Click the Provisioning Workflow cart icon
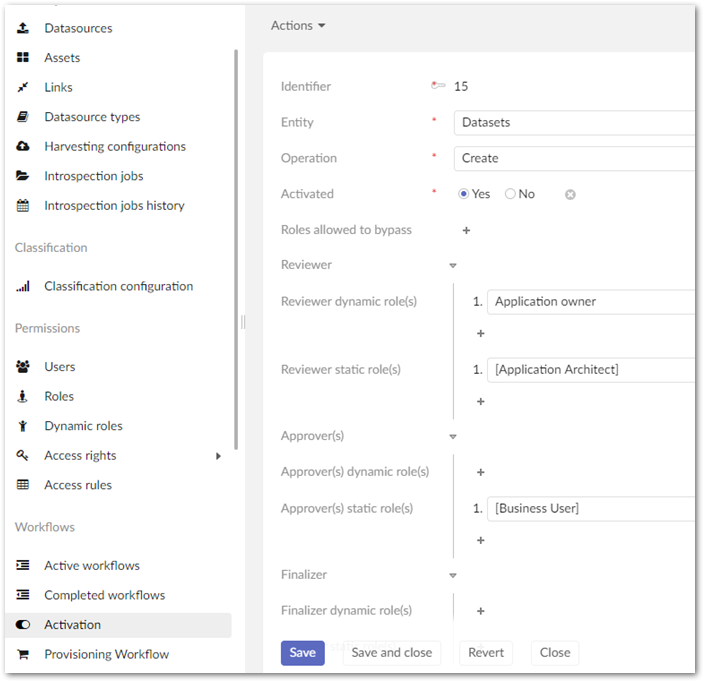Image resolution: width=704 pixels, height=682 pixels. (x=23, y=654)
